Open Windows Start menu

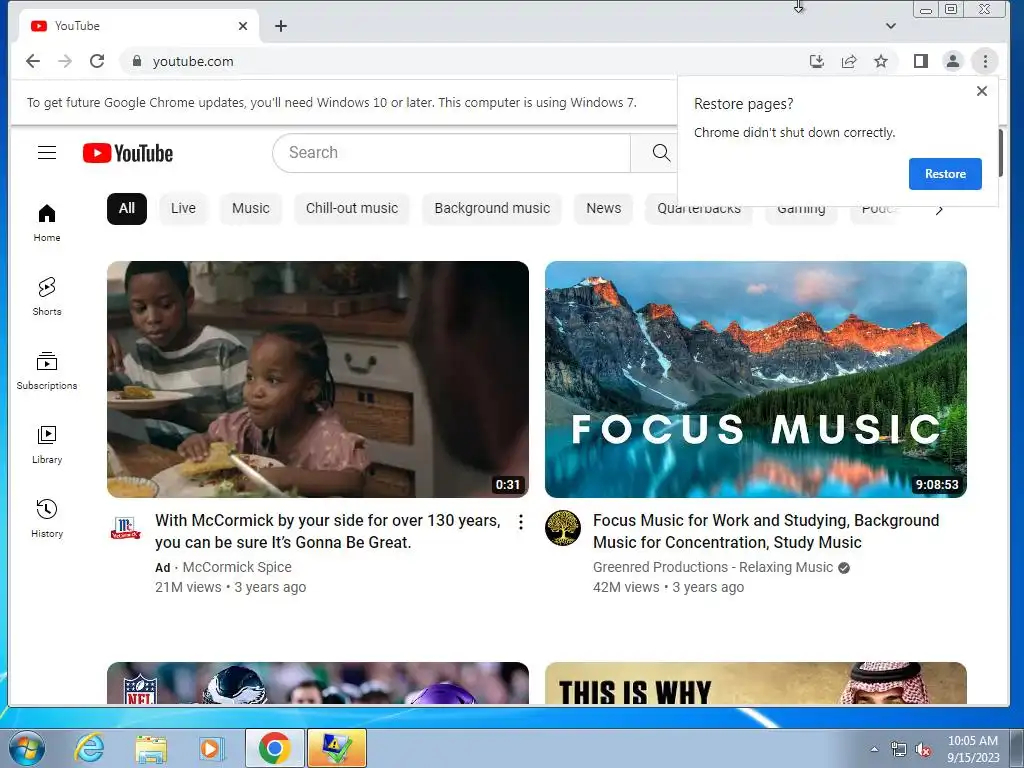pos(26,748)
